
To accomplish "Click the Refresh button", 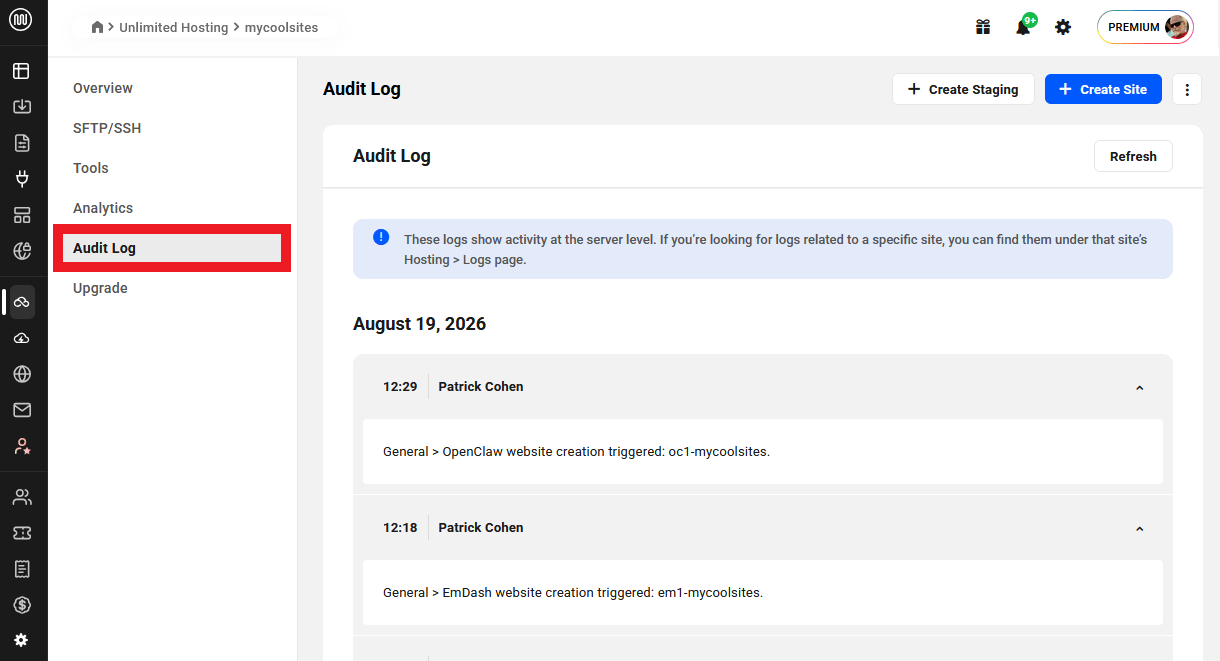I will point(1133,156).
